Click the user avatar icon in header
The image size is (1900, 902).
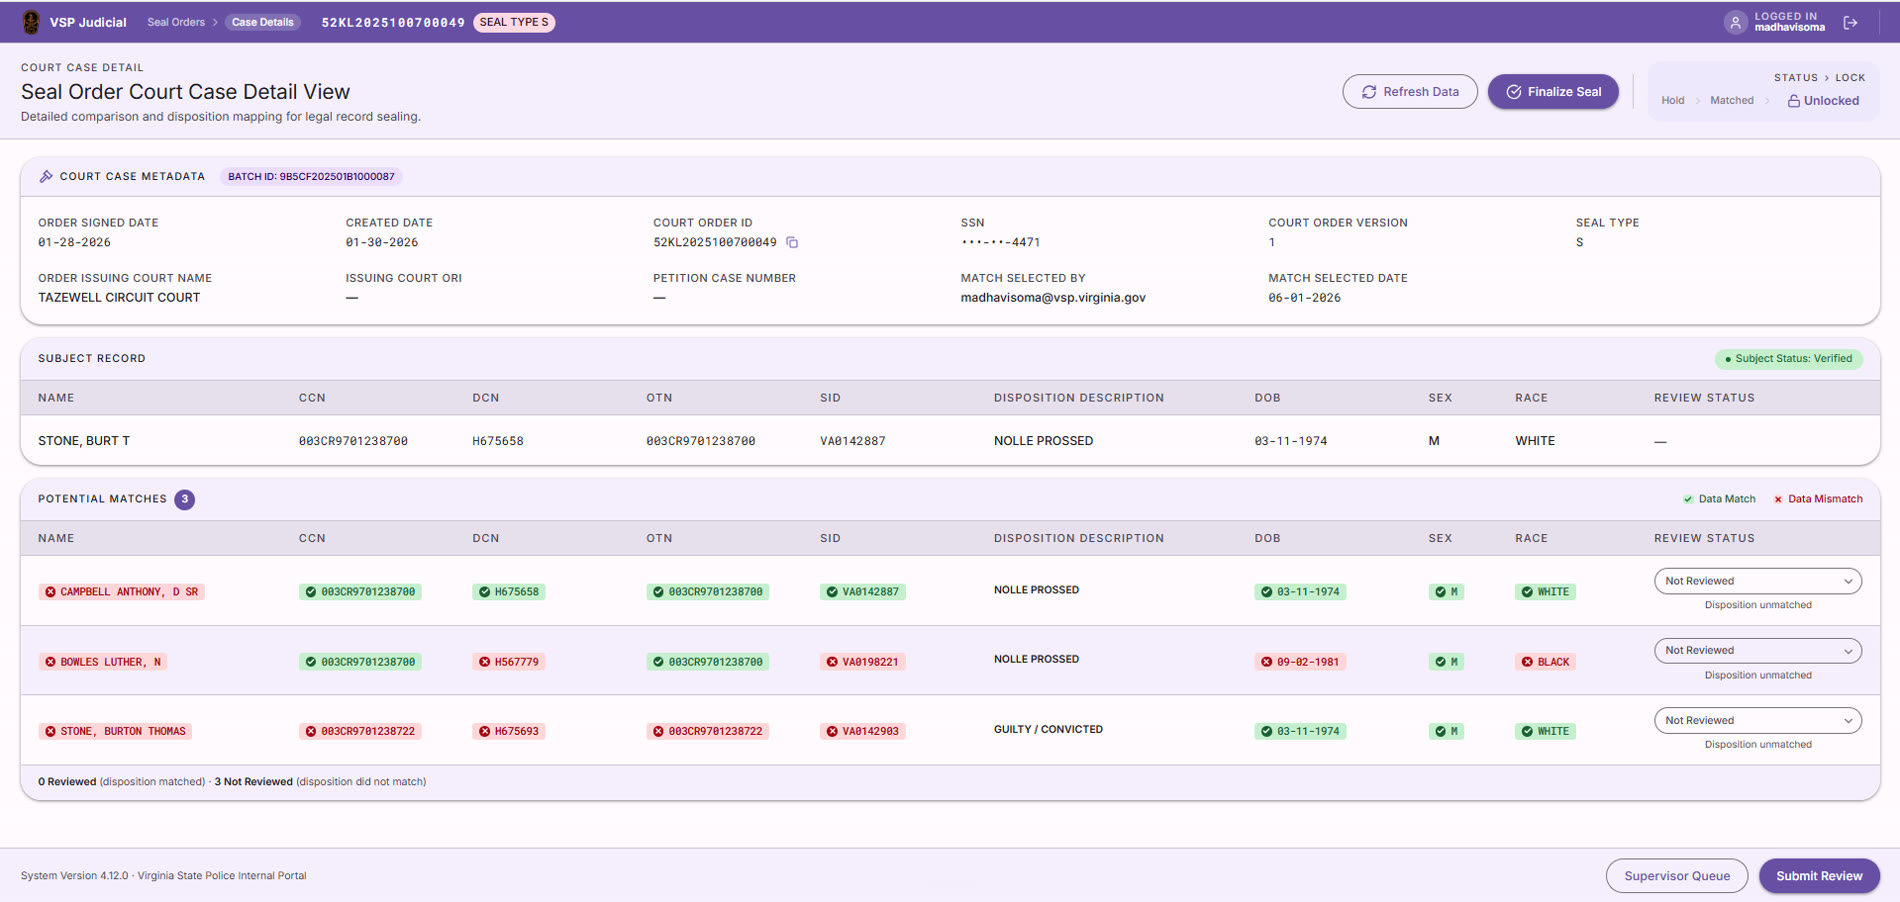click(x=1735, y=22)
